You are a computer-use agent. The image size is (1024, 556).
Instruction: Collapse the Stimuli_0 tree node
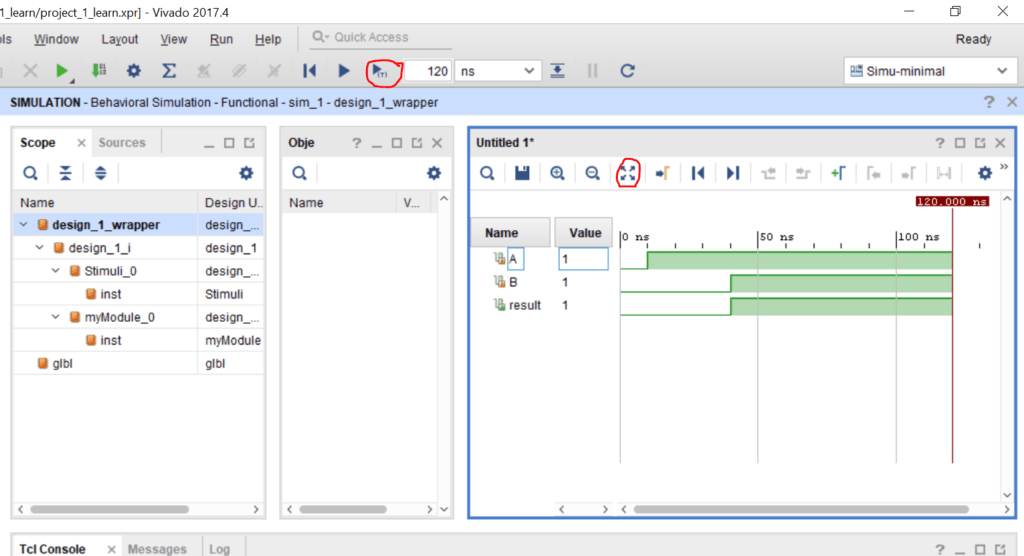56,270
